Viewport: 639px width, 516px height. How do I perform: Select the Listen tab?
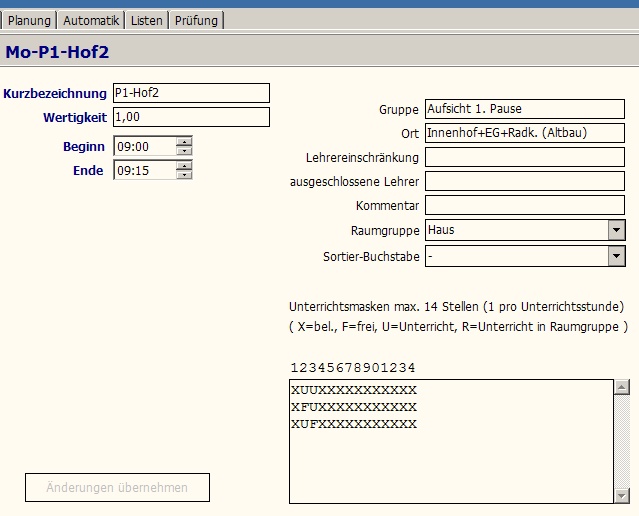[x=146, y=20]
